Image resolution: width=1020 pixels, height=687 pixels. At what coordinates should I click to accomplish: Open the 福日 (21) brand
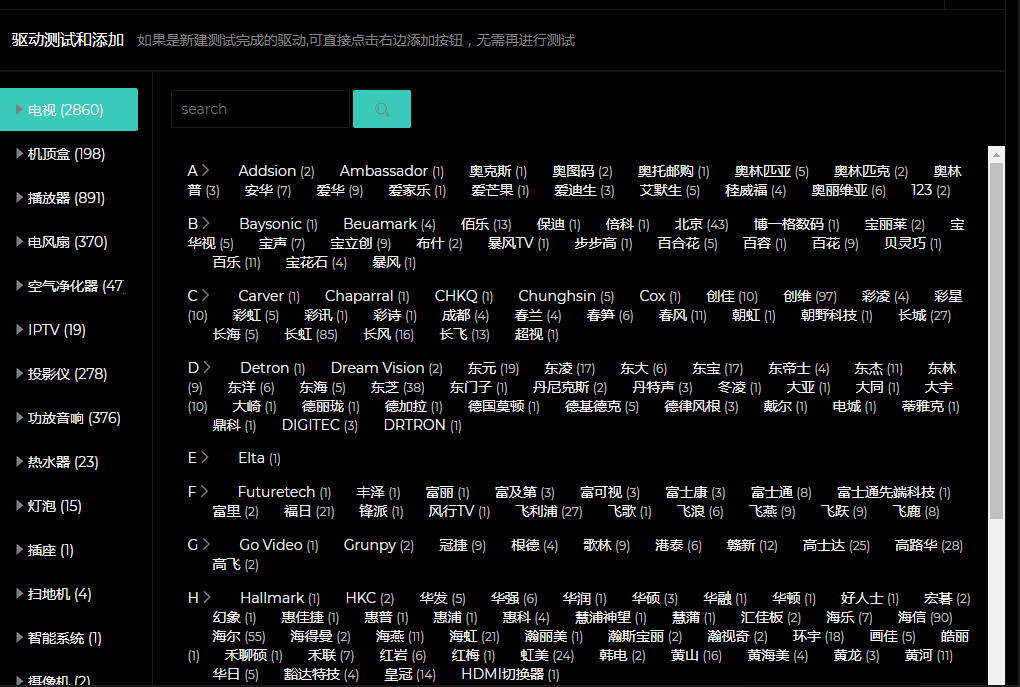pyautogui.click(x=309, y=511)
